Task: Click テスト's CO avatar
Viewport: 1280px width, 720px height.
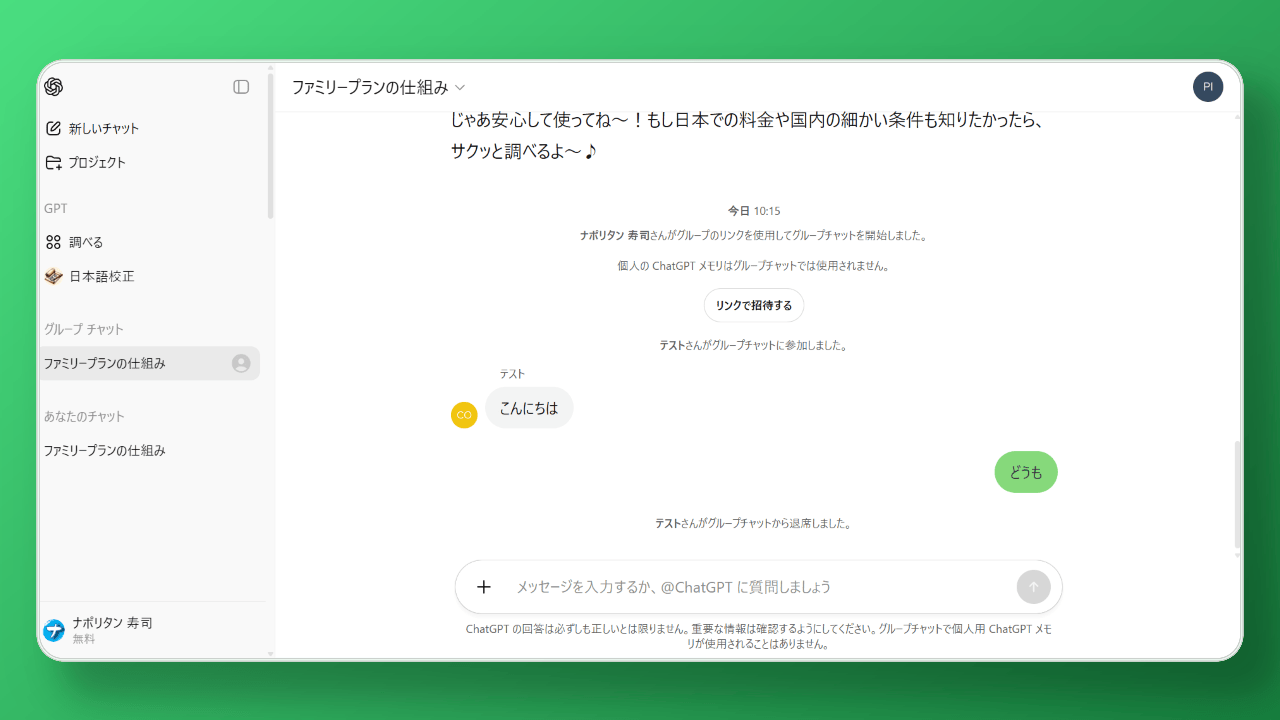Action: pos(464,414)
